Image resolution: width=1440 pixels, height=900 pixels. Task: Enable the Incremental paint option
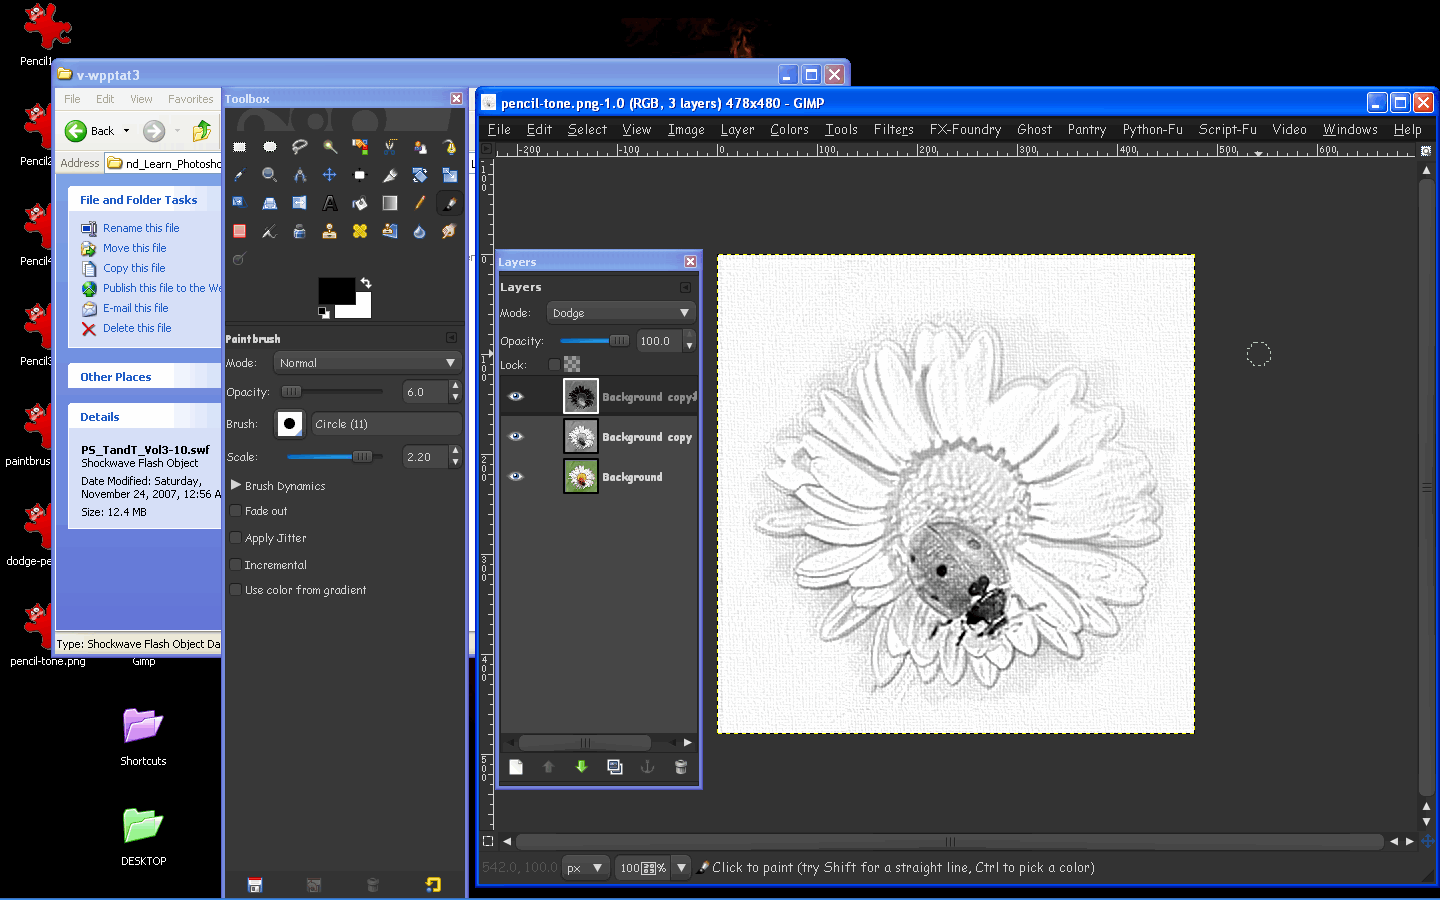pyautogui.click(x=236, y=565)
